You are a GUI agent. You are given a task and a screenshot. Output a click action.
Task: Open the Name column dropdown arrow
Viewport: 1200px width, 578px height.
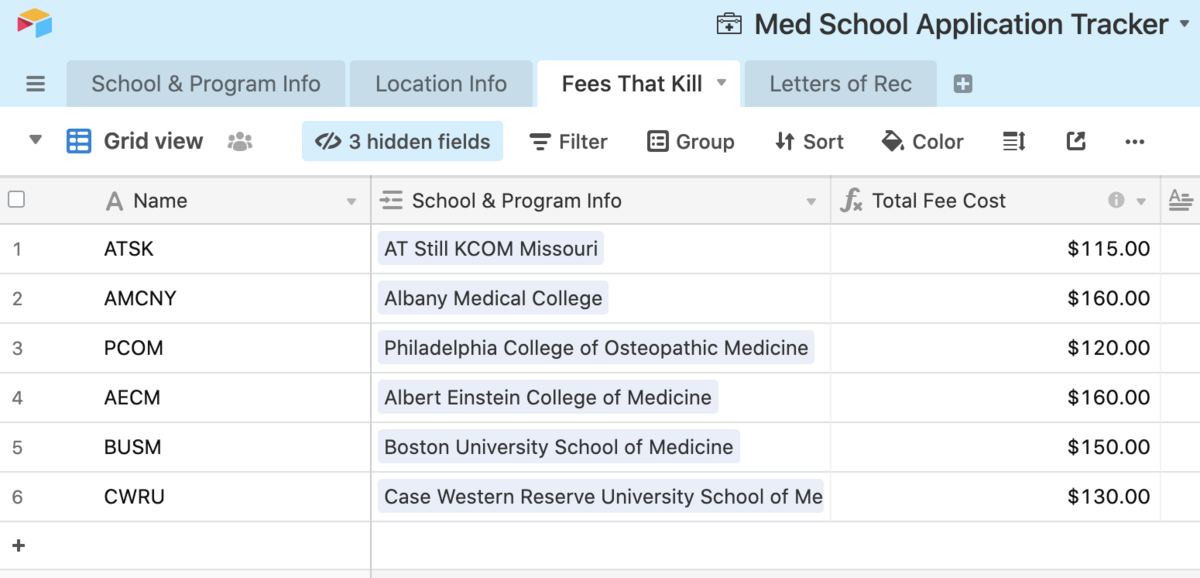tap(351, 202)
